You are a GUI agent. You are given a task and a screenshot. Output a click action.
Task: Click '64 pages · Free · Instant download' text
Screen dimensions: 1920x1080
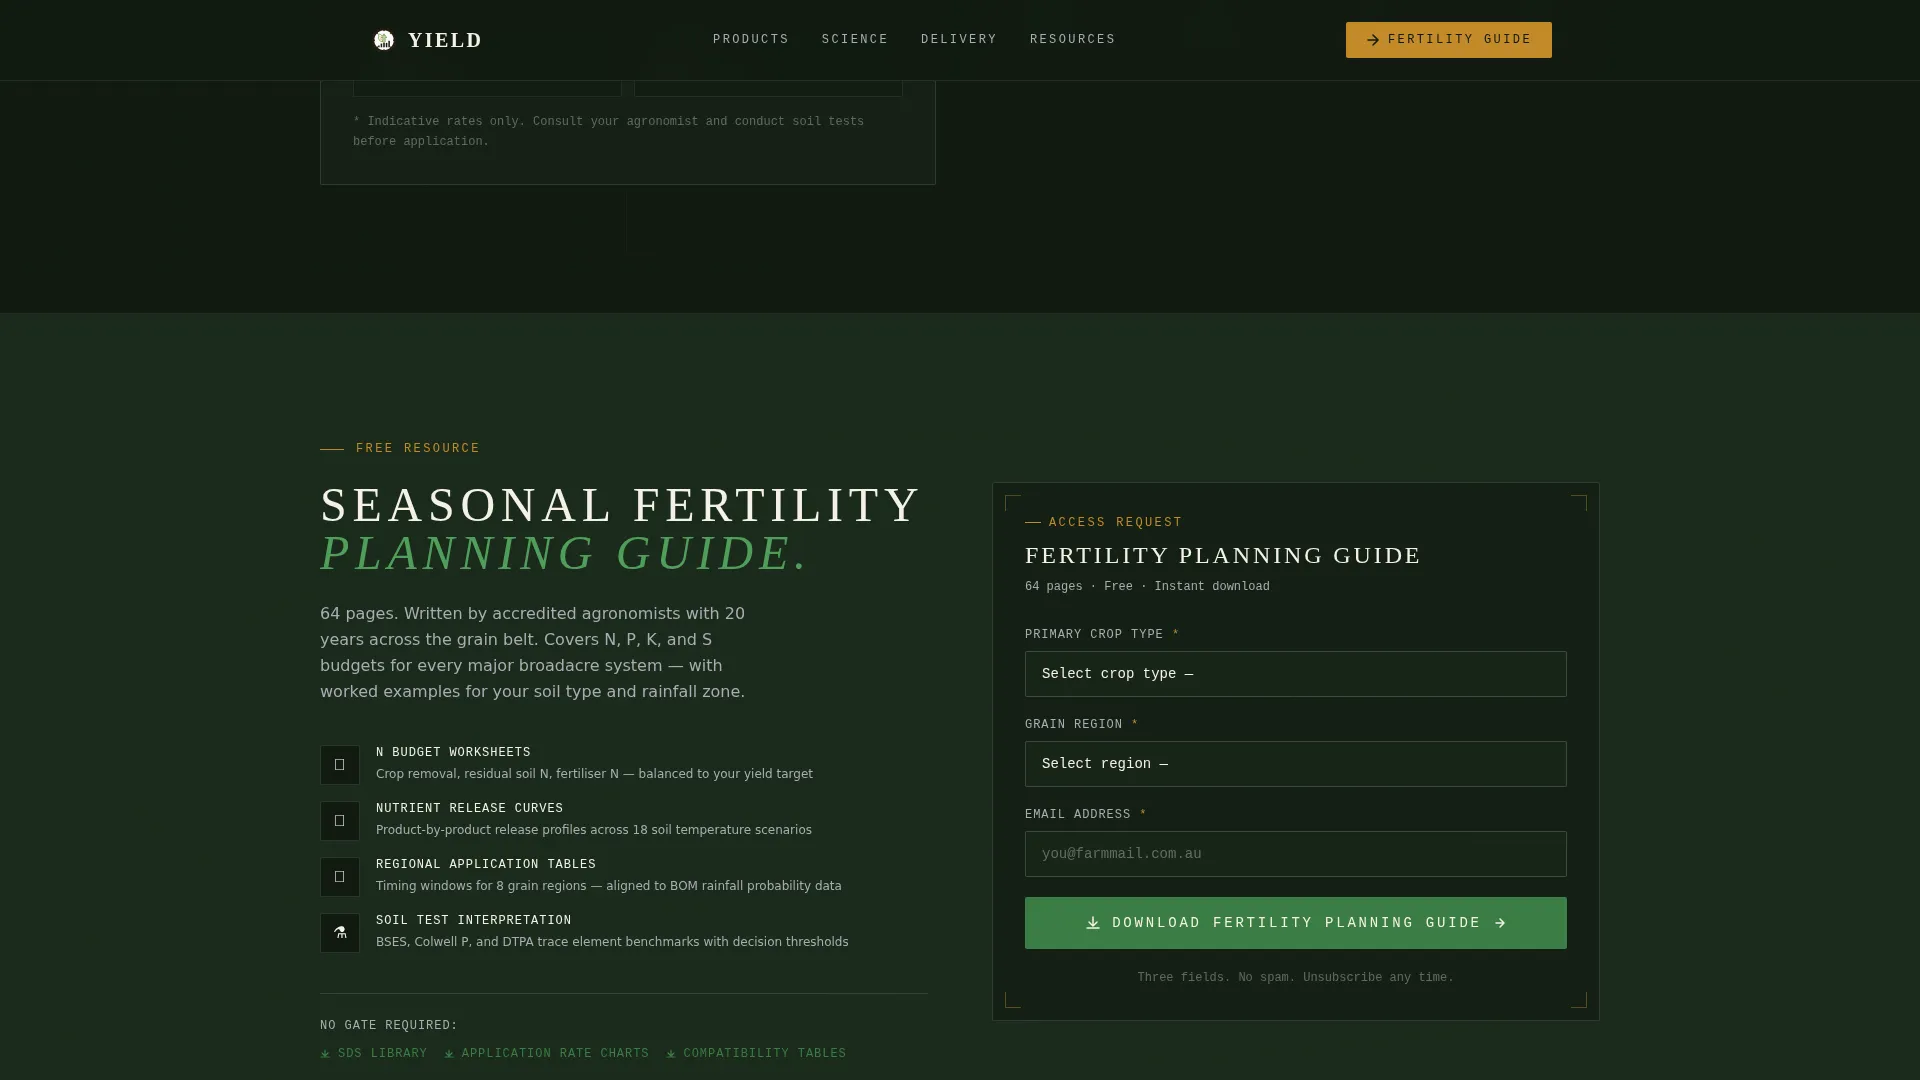pos(1147,587)
